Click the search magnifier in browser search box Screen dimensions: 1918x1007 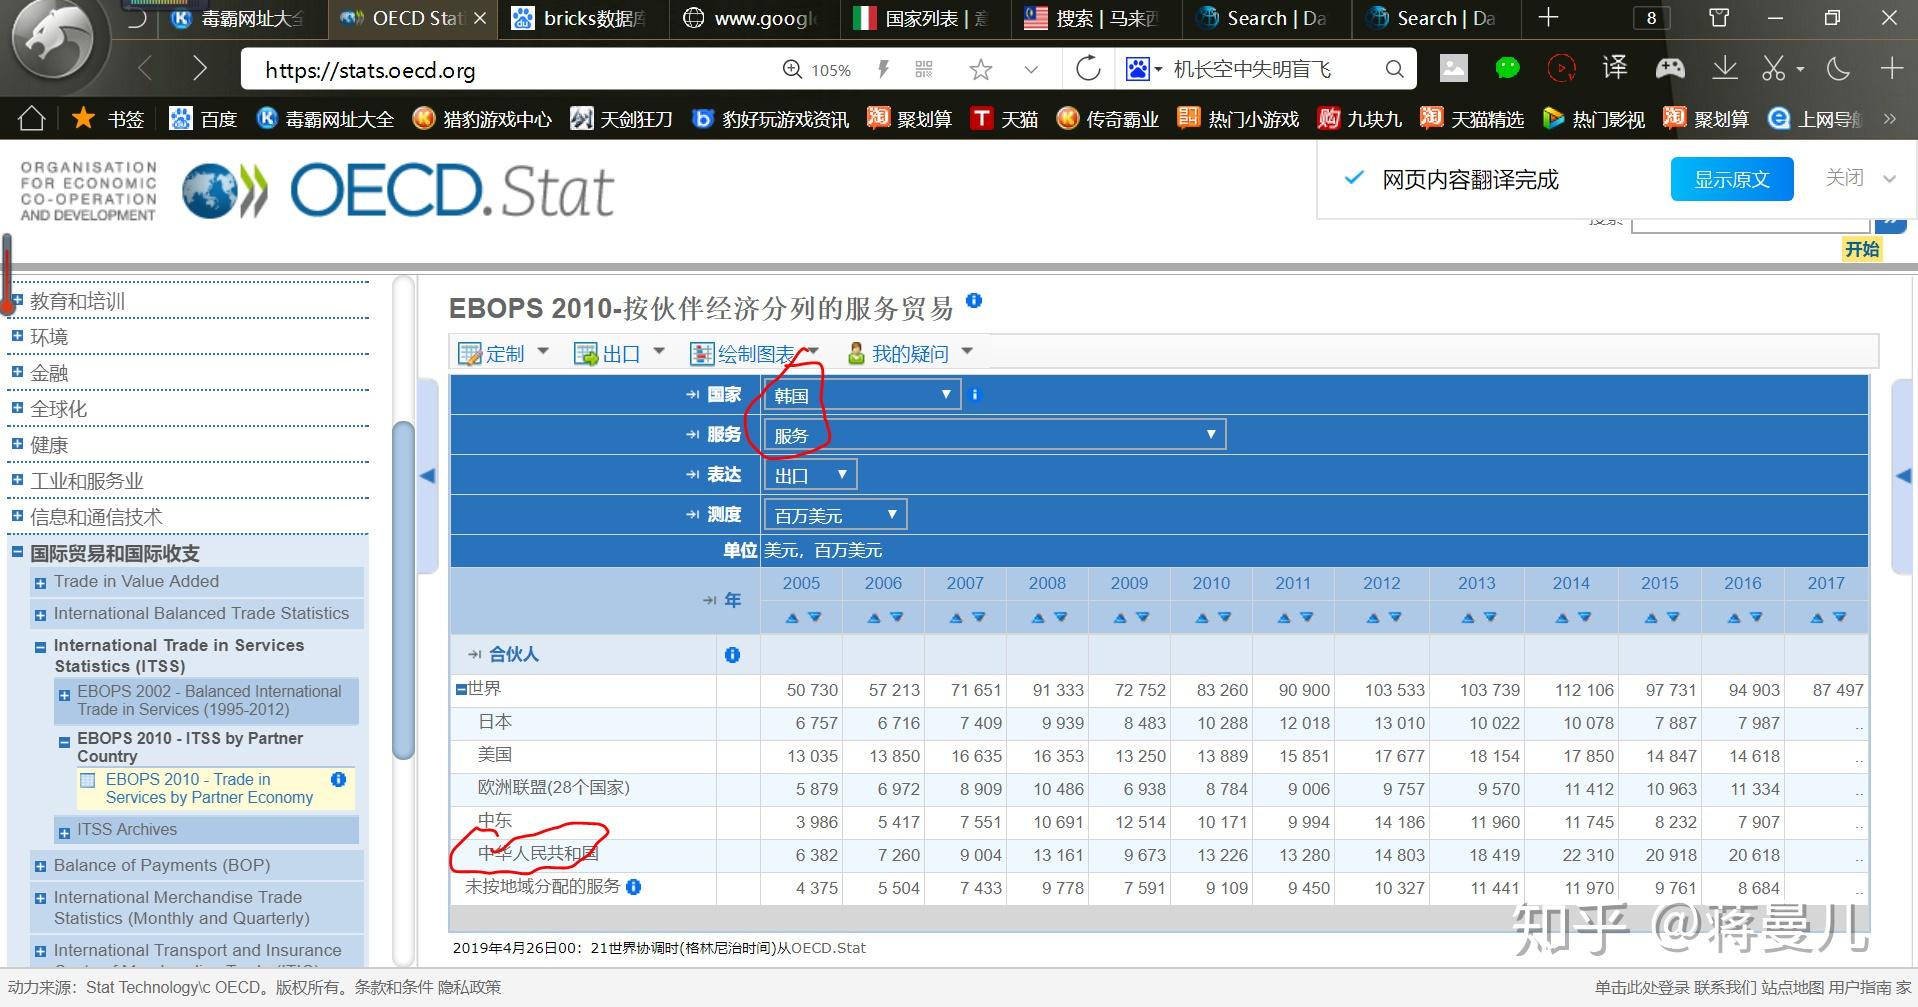1394,69
